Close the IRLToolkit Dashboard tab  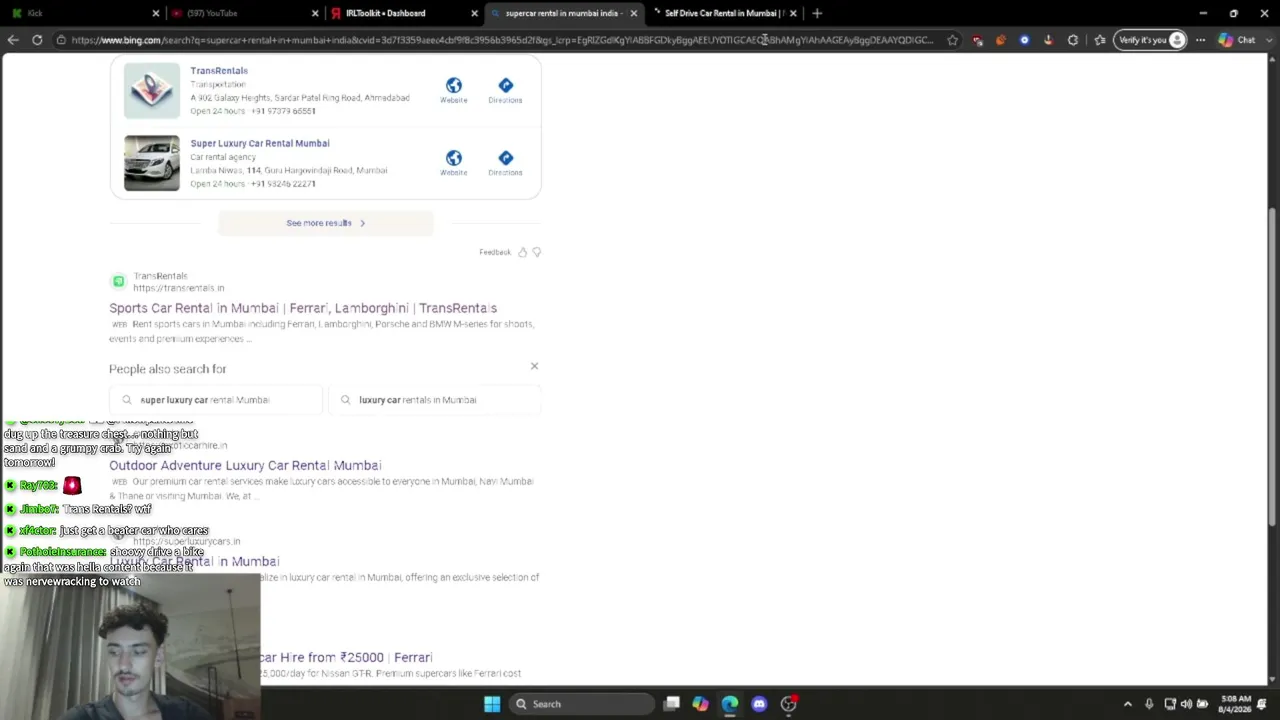point(474,13)
